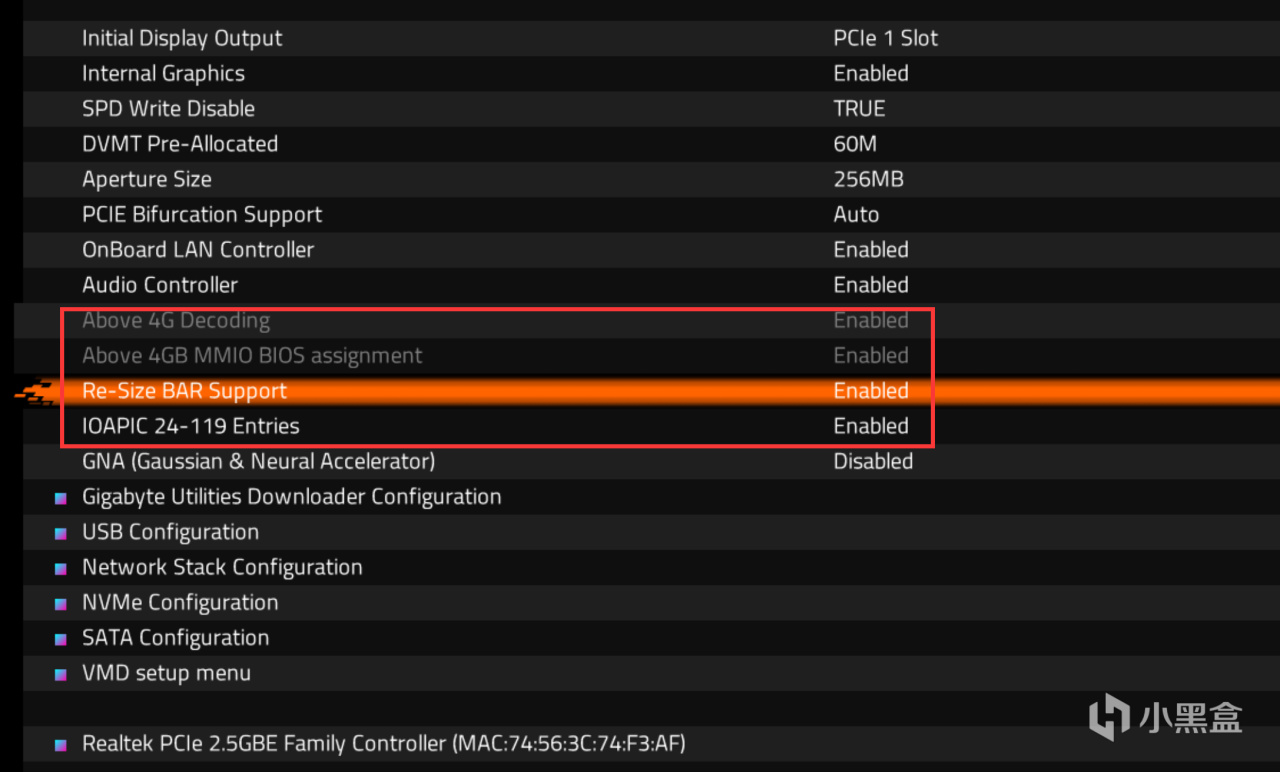
Task: Click the square icon beside Realtek PCIe 2.5GBE Controller
Action: coord(61,744)
